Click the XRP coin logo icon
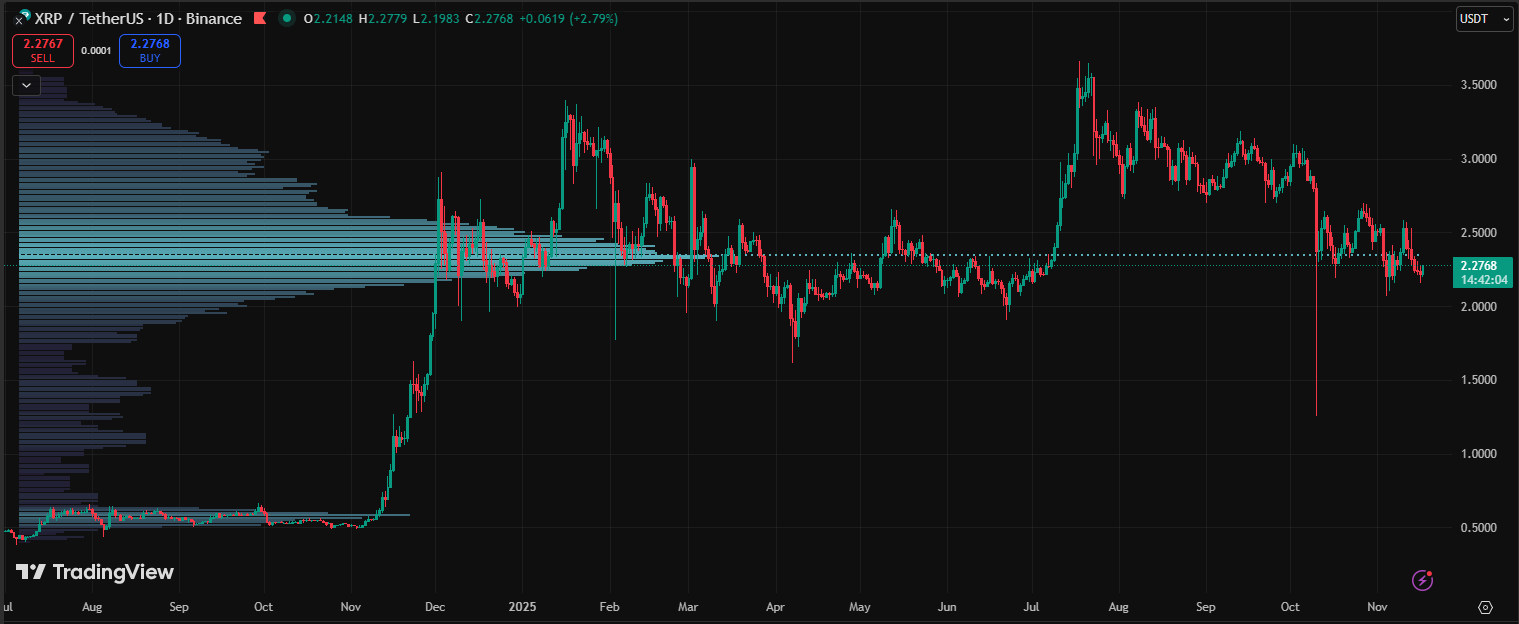This screenshot has height=624, width=1519. (20, 19)
